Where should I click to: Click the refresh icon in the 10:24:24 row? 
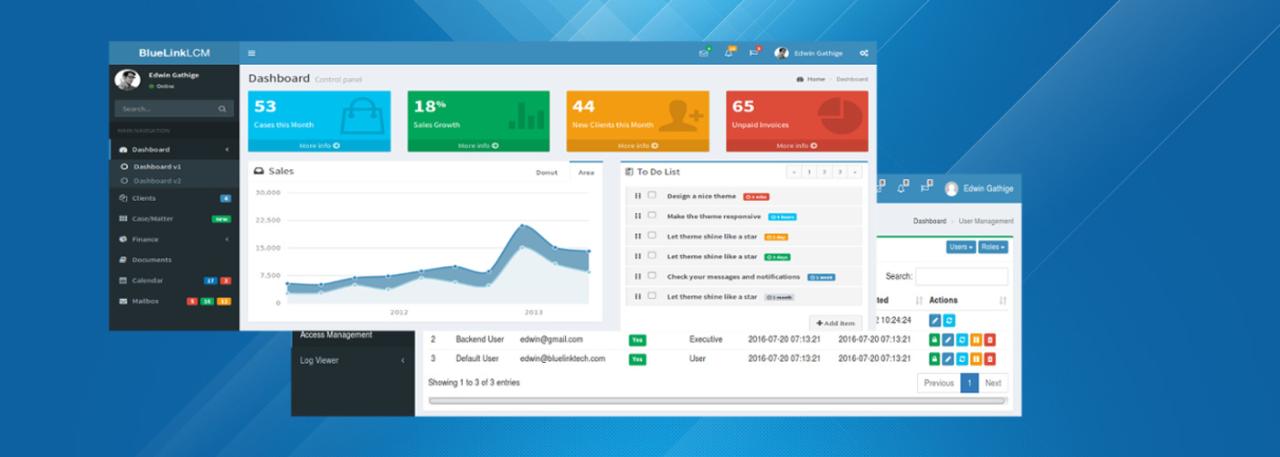pos(949,320)
